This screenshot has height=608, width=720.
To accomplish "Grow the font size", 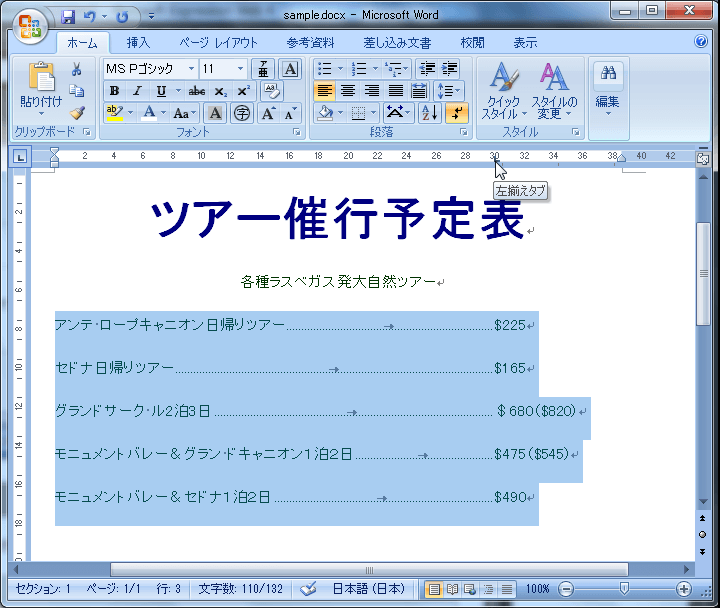I will (268, 113).
